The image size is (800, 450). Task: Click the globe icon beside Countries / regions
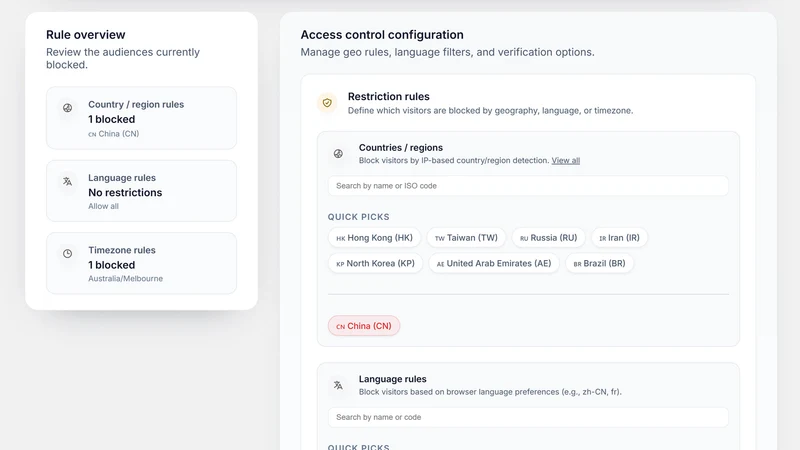click(x=338, y=154)
